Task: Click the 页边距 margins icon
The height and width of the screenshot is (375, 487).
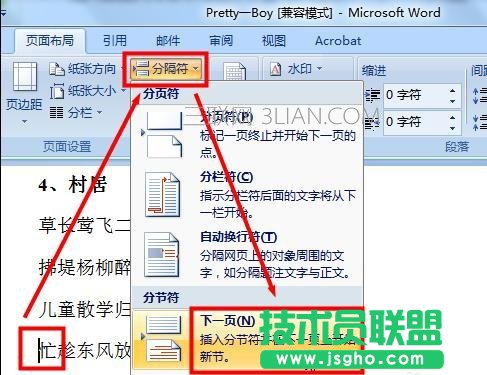Action: tap(24, 77)
